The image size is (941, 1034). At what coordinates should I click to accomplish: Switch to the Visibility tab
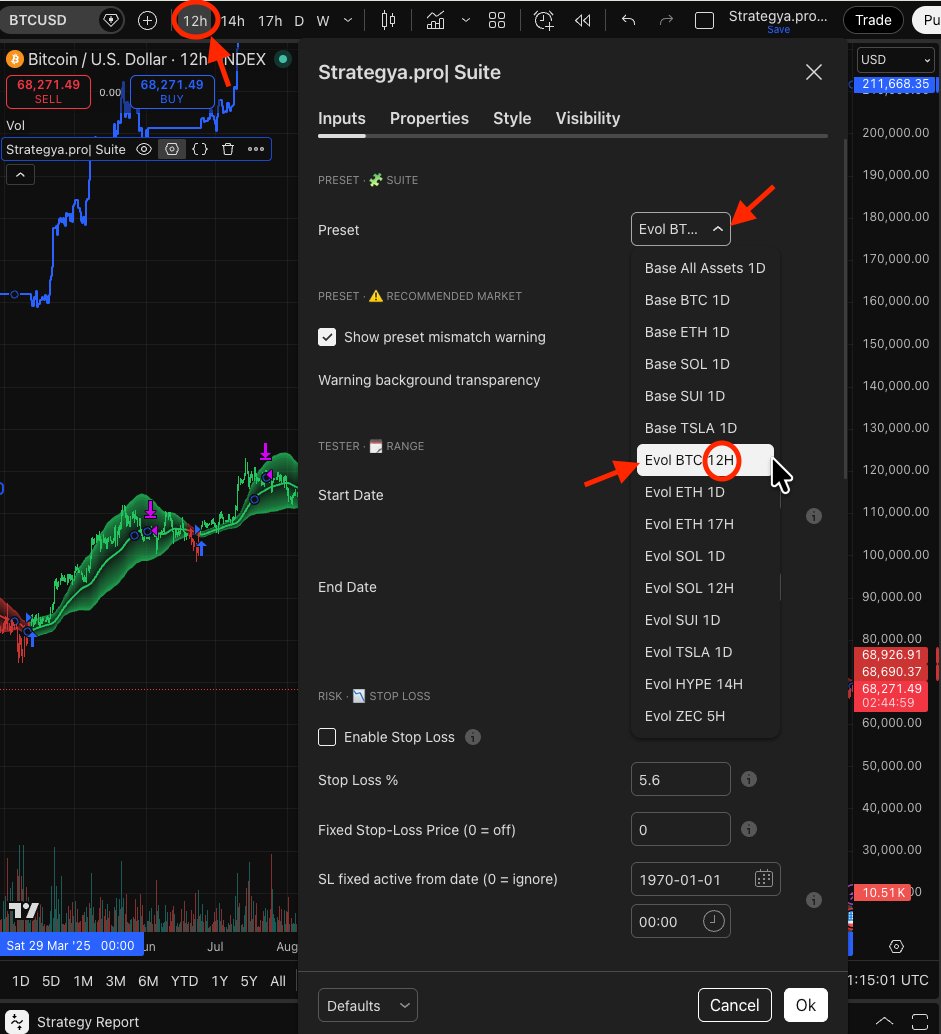[x=588, y=118]
